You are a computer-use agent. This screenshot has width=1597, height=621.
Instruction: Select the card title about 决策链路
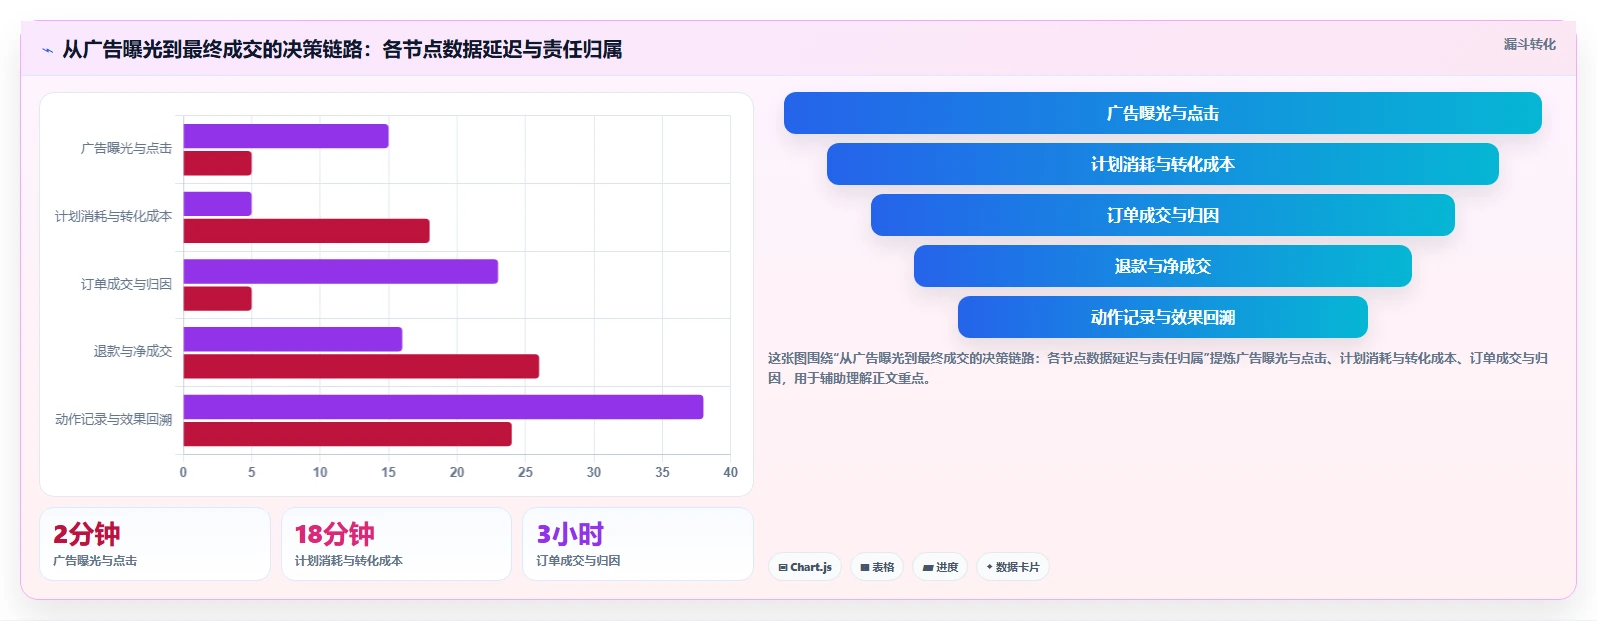point(342,49)
